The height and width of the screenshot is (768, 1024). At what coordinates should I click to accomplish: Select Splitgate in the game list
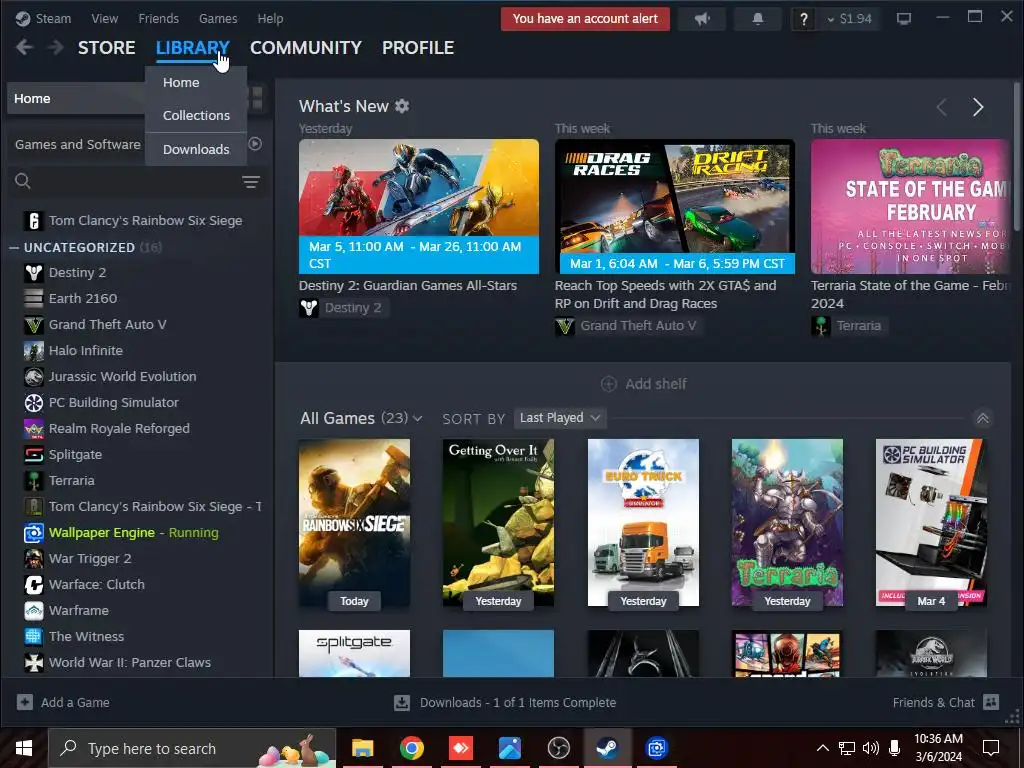point(75,455)
